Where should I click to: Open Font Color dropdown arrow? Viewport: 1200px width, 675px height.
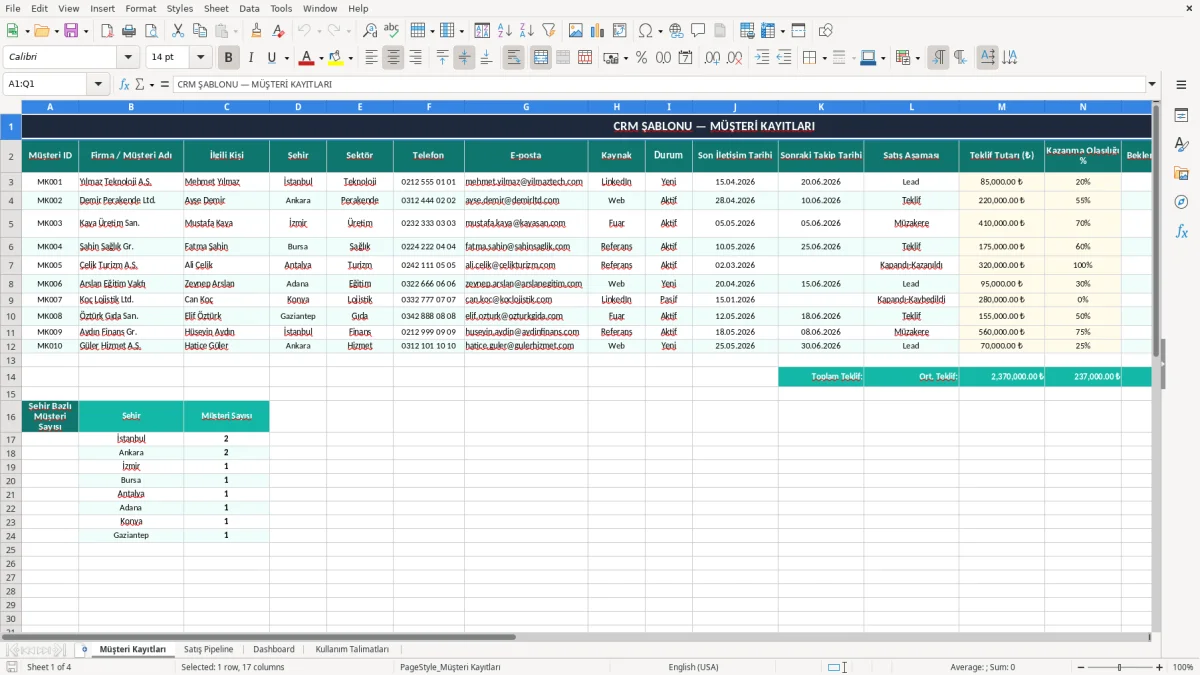click(x=321, y=58)
